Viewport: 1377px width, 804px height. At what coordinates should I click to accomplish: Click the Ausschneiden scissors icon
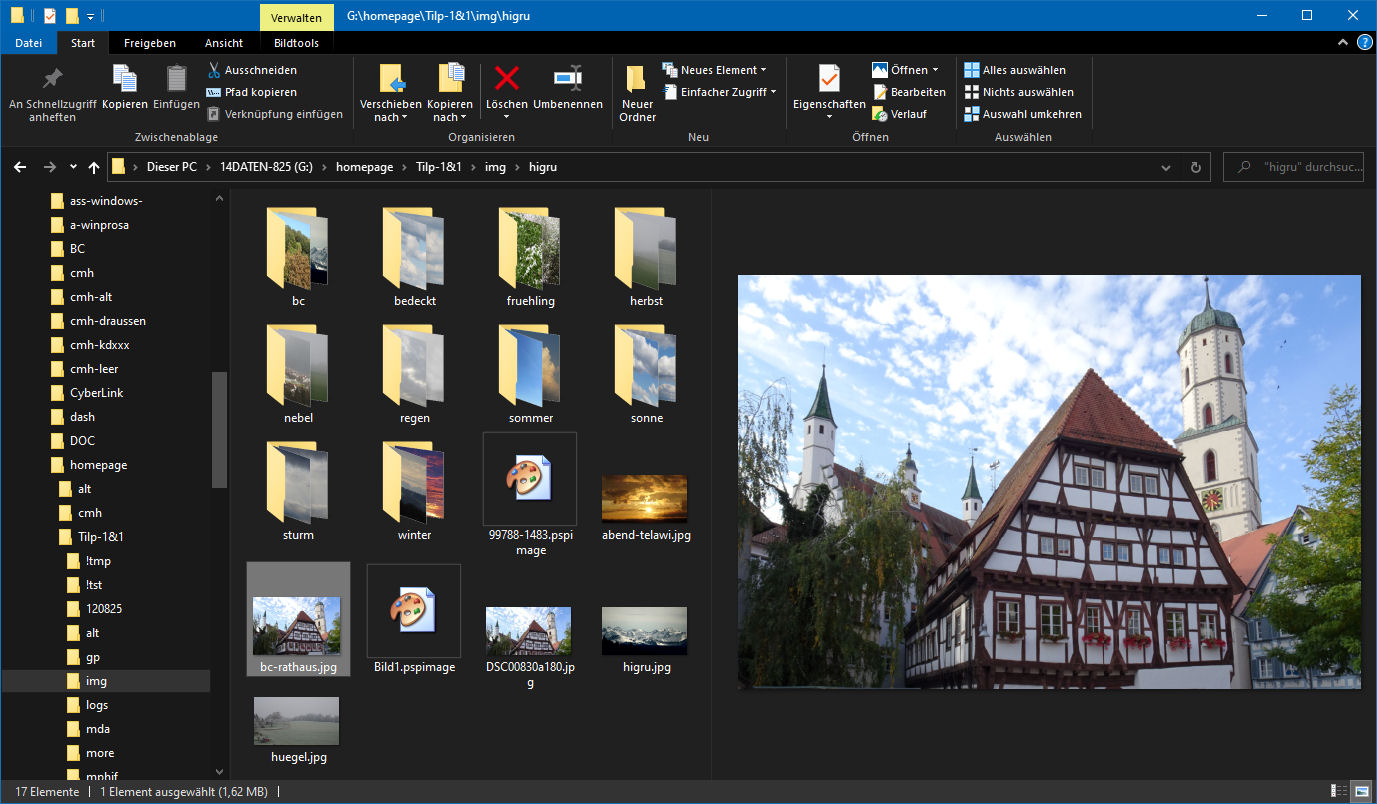click(214, 70)
